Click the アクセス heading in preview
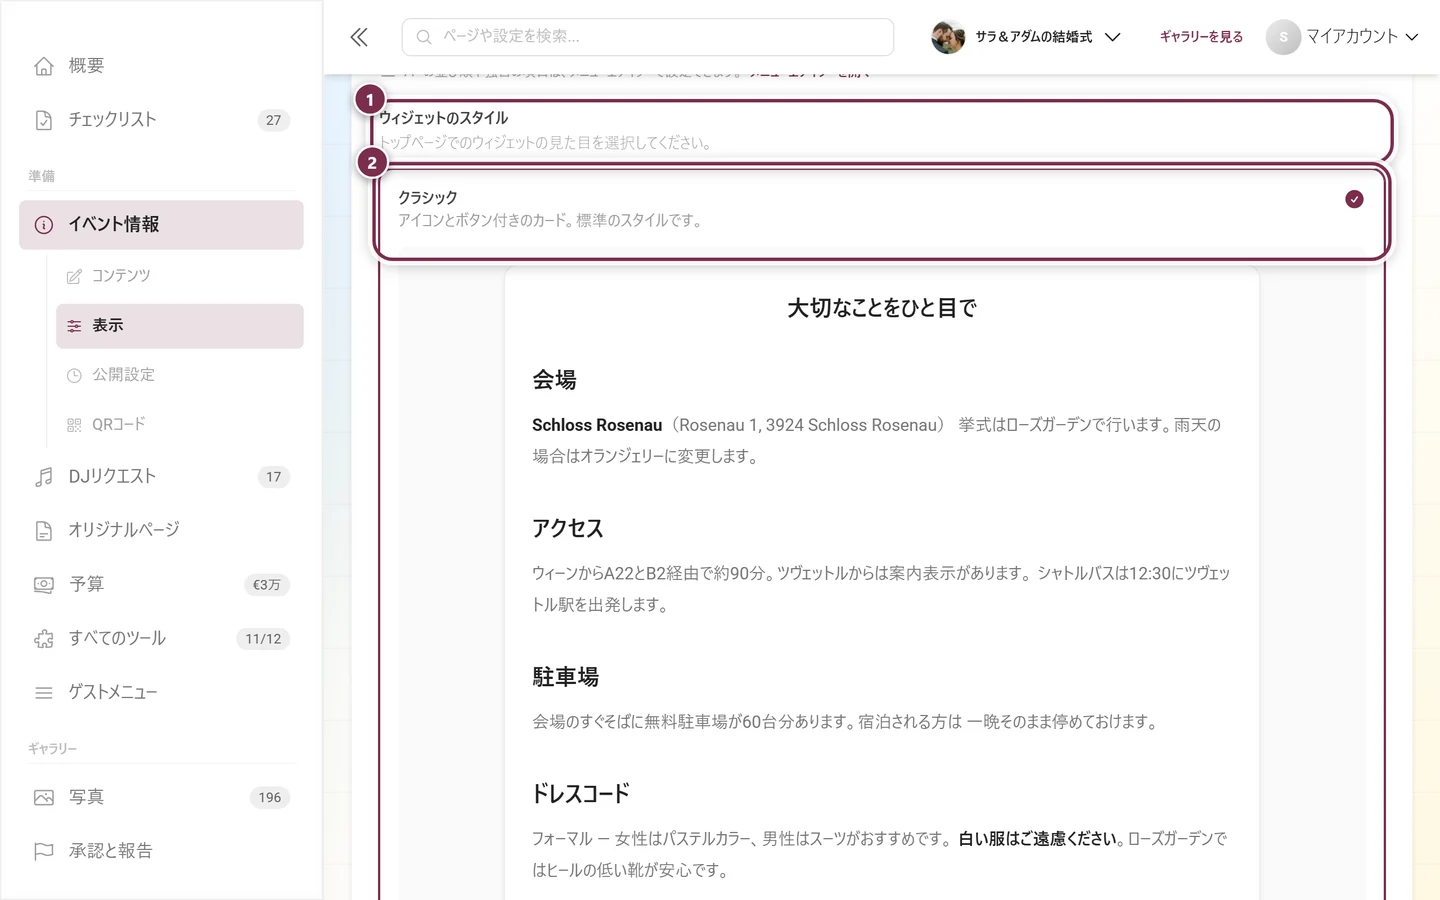The image size is (1440, 900). (568, 528)
